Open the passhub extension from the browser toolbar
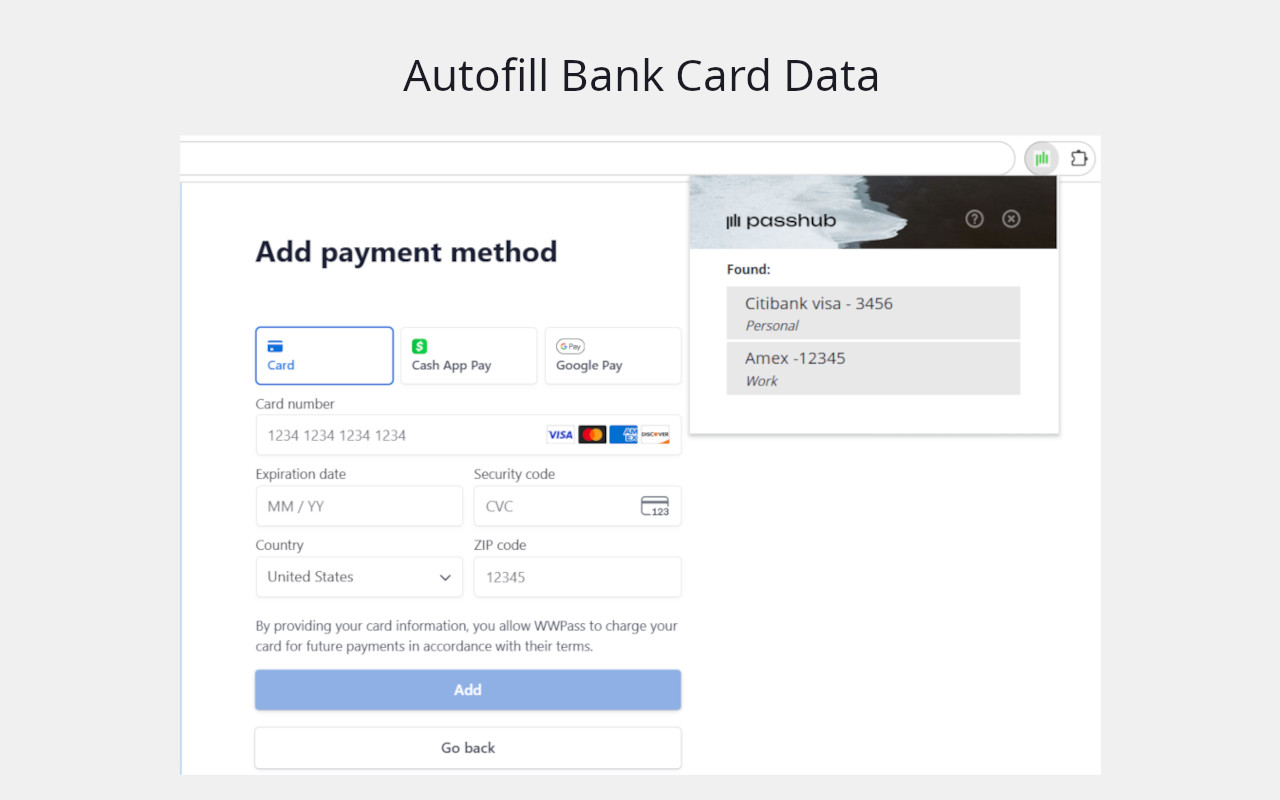 coord(1041,158)
